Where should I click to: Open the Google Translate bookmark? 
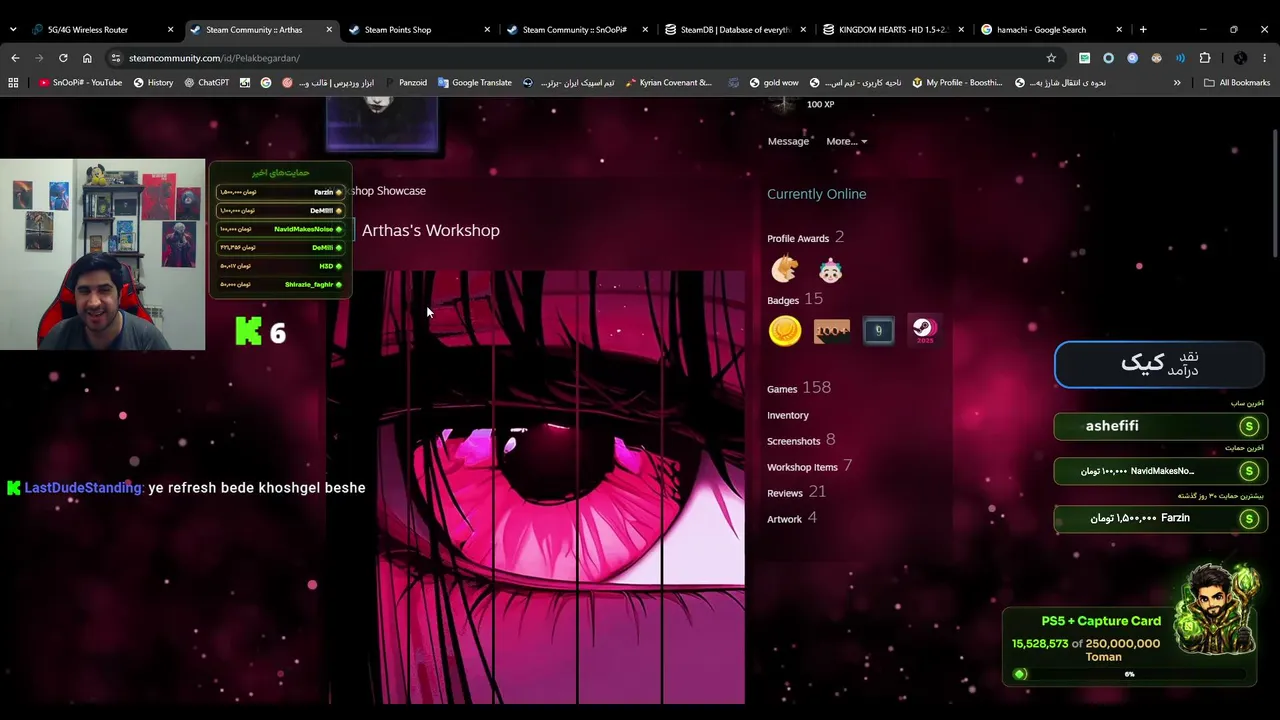tap(474, 83)
